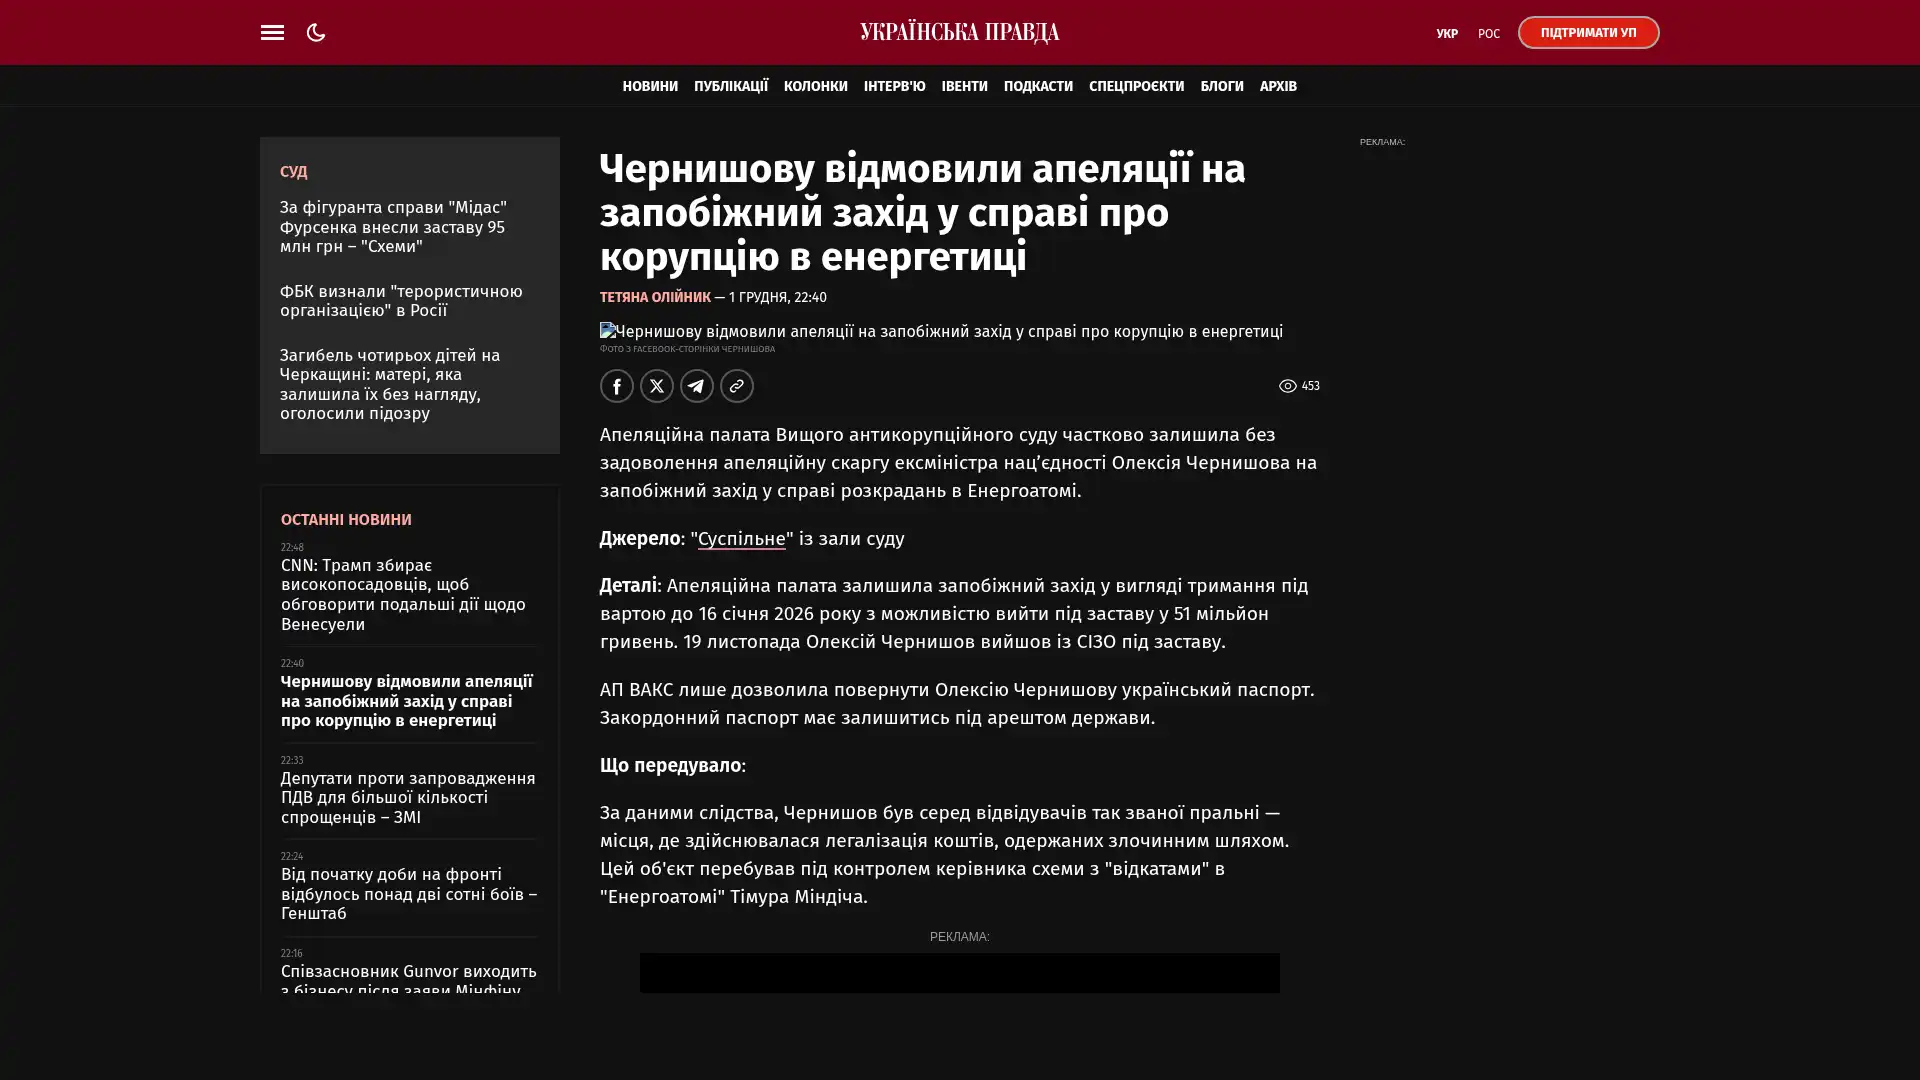
Task: Toggle dark mode moon icon
Action: 316,32
